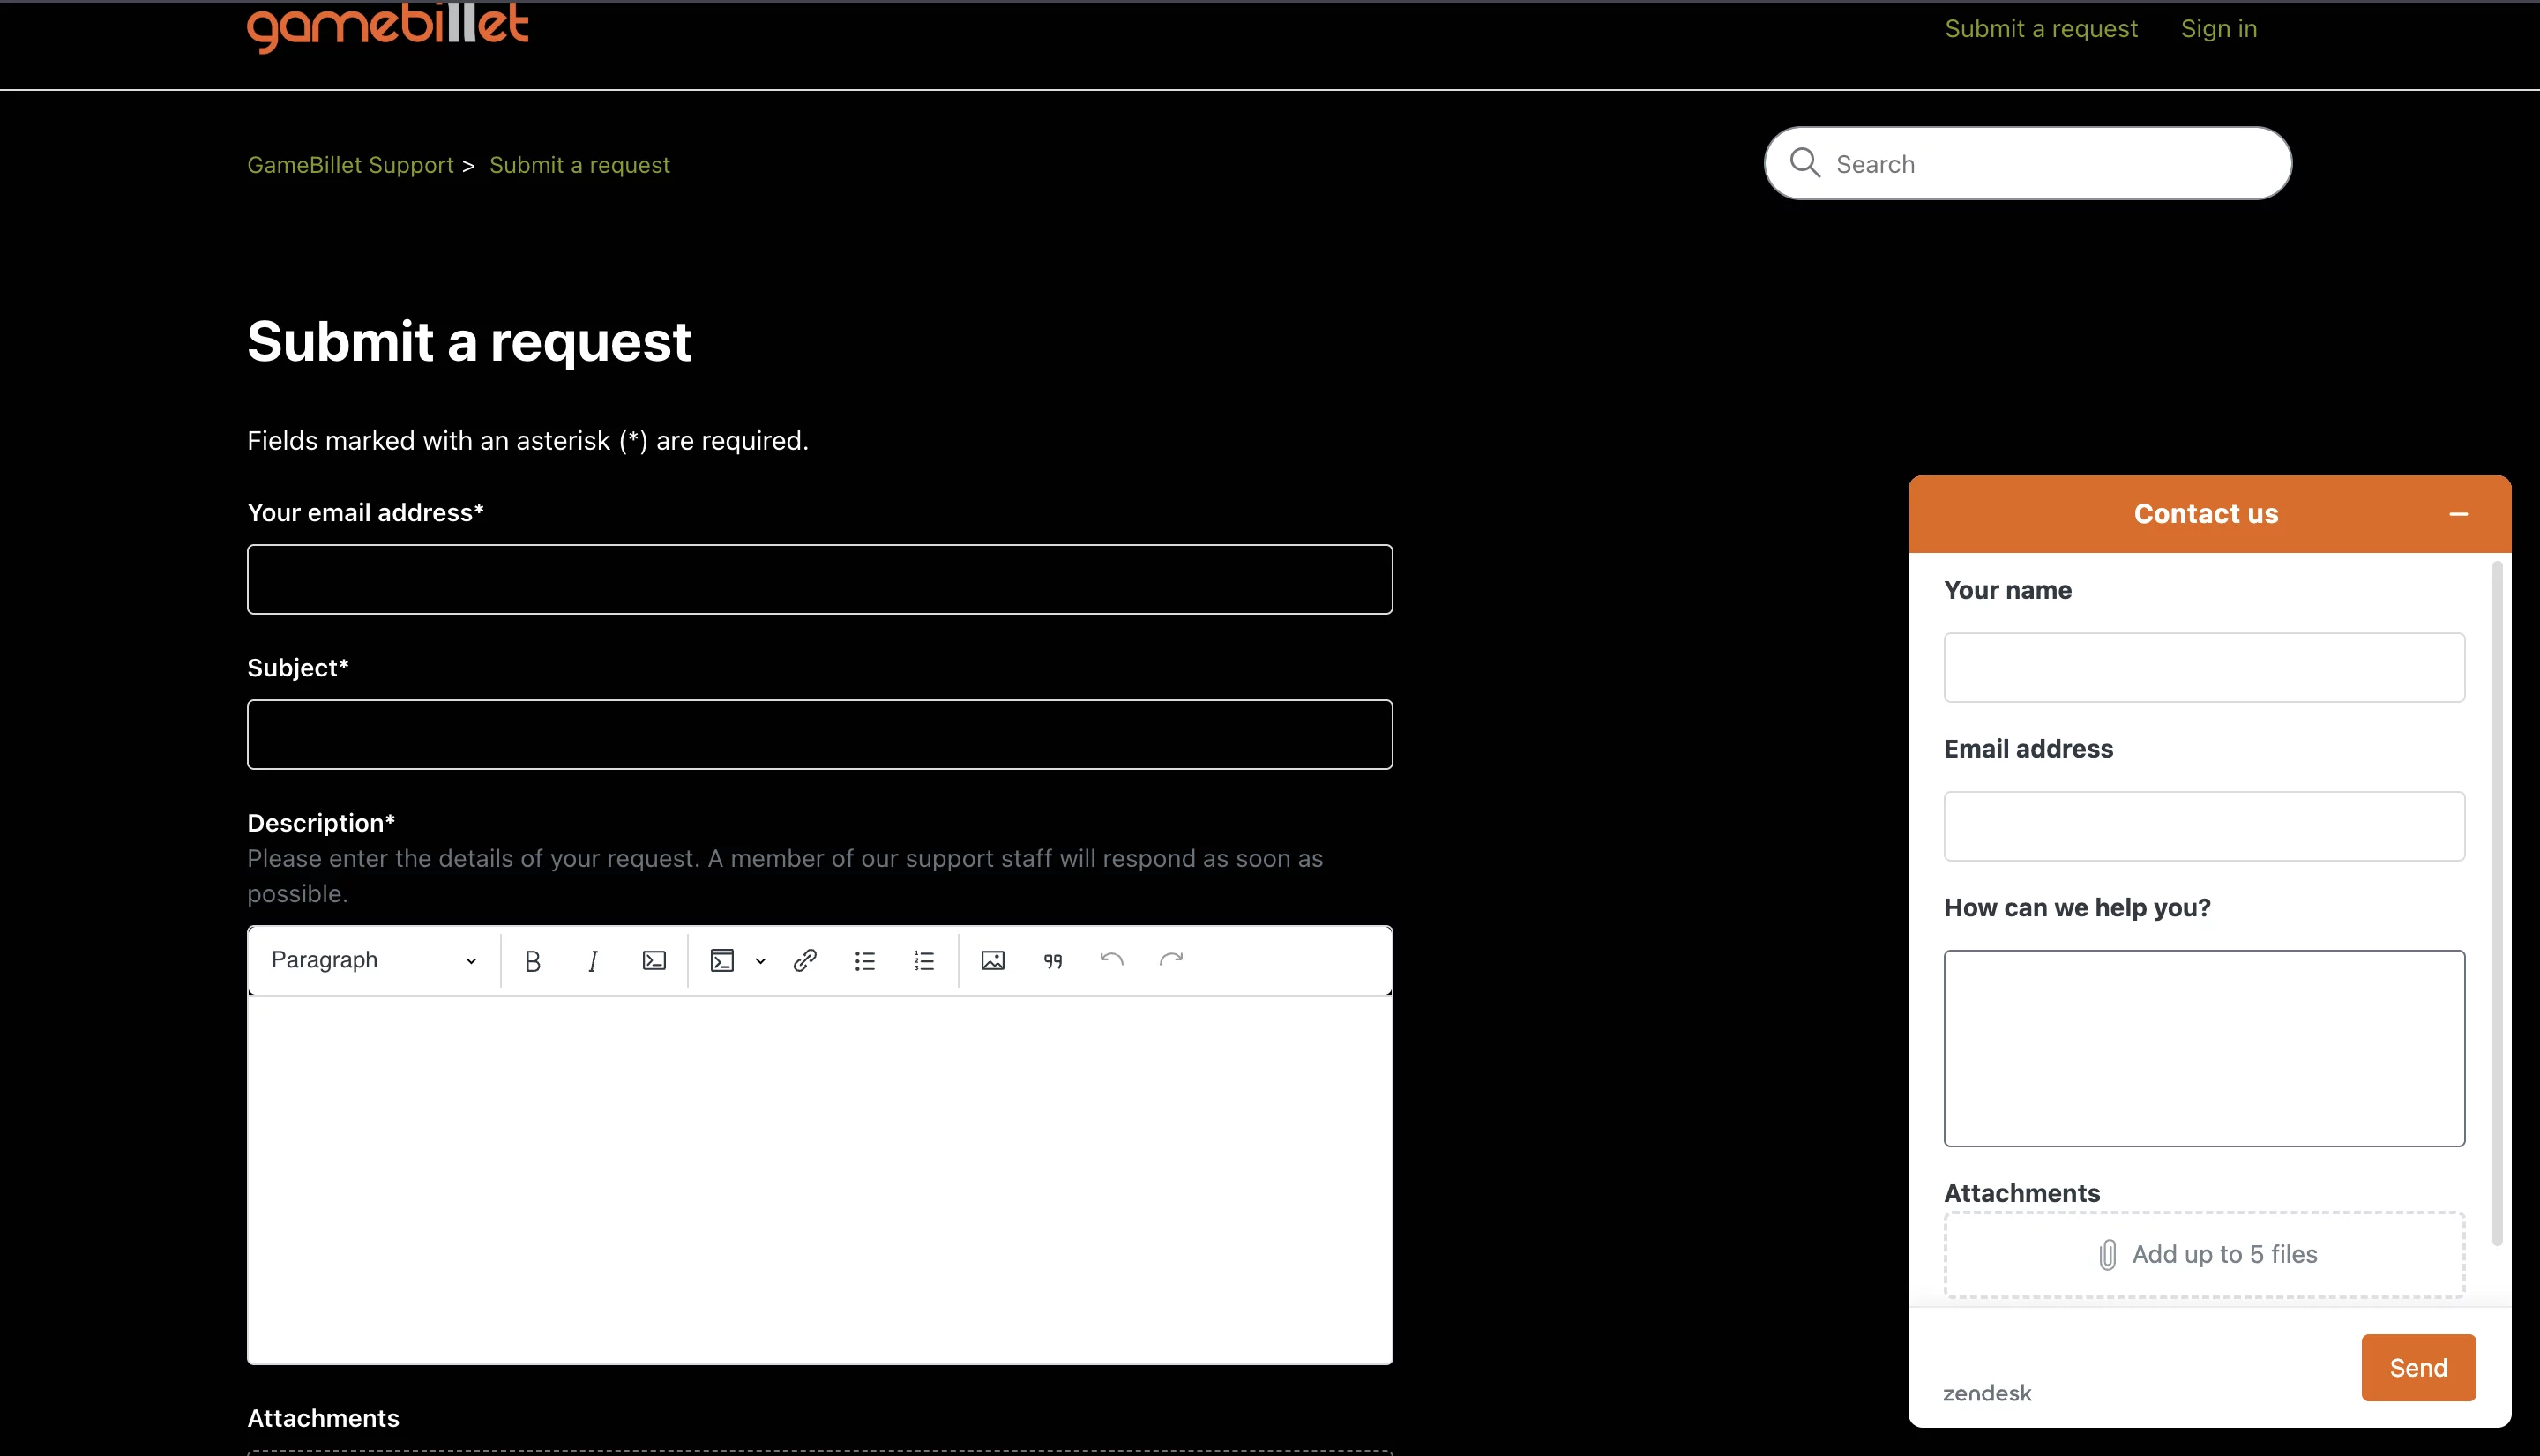2540x1456 pixels.
Task: Open Sign in from top navigation
Action: tap(2218, 29)
